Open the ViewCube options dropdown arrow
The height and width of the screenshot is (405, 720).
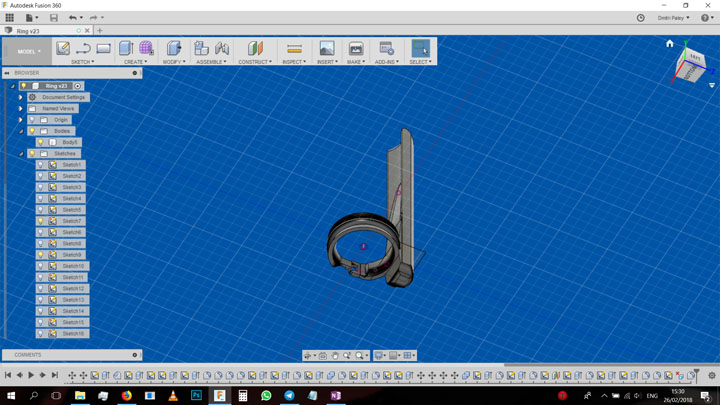coord(712,85)
